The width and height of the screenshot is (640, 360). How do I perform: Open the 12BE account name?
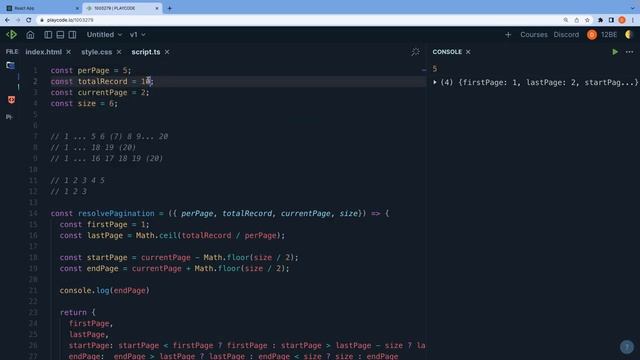point(609,35)
